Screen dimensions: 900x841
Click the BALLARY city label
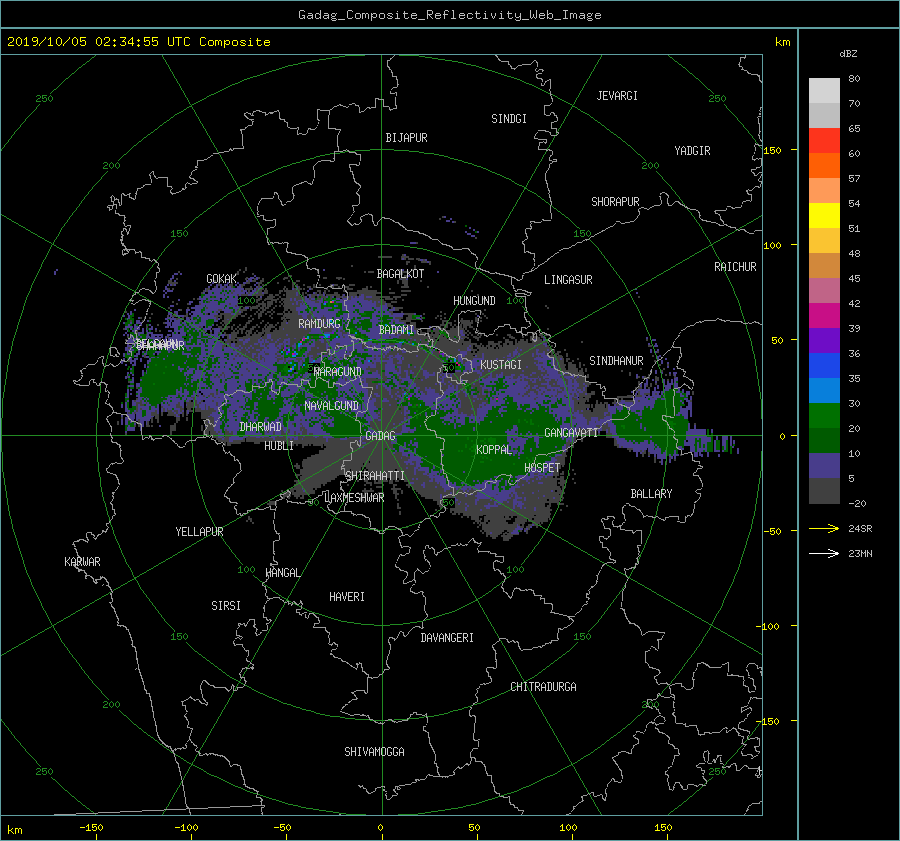[651, 494]
